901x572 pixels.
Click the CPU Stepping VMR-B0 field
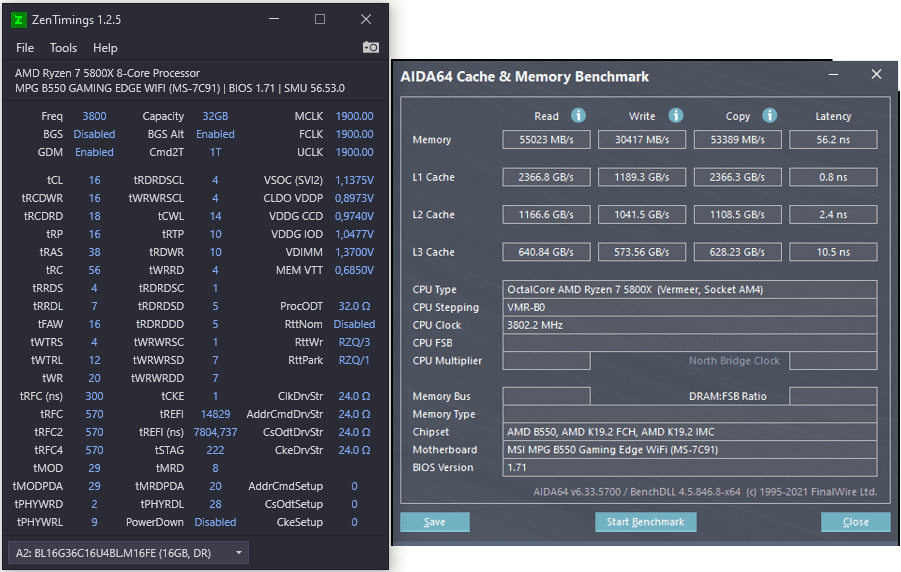690,308
